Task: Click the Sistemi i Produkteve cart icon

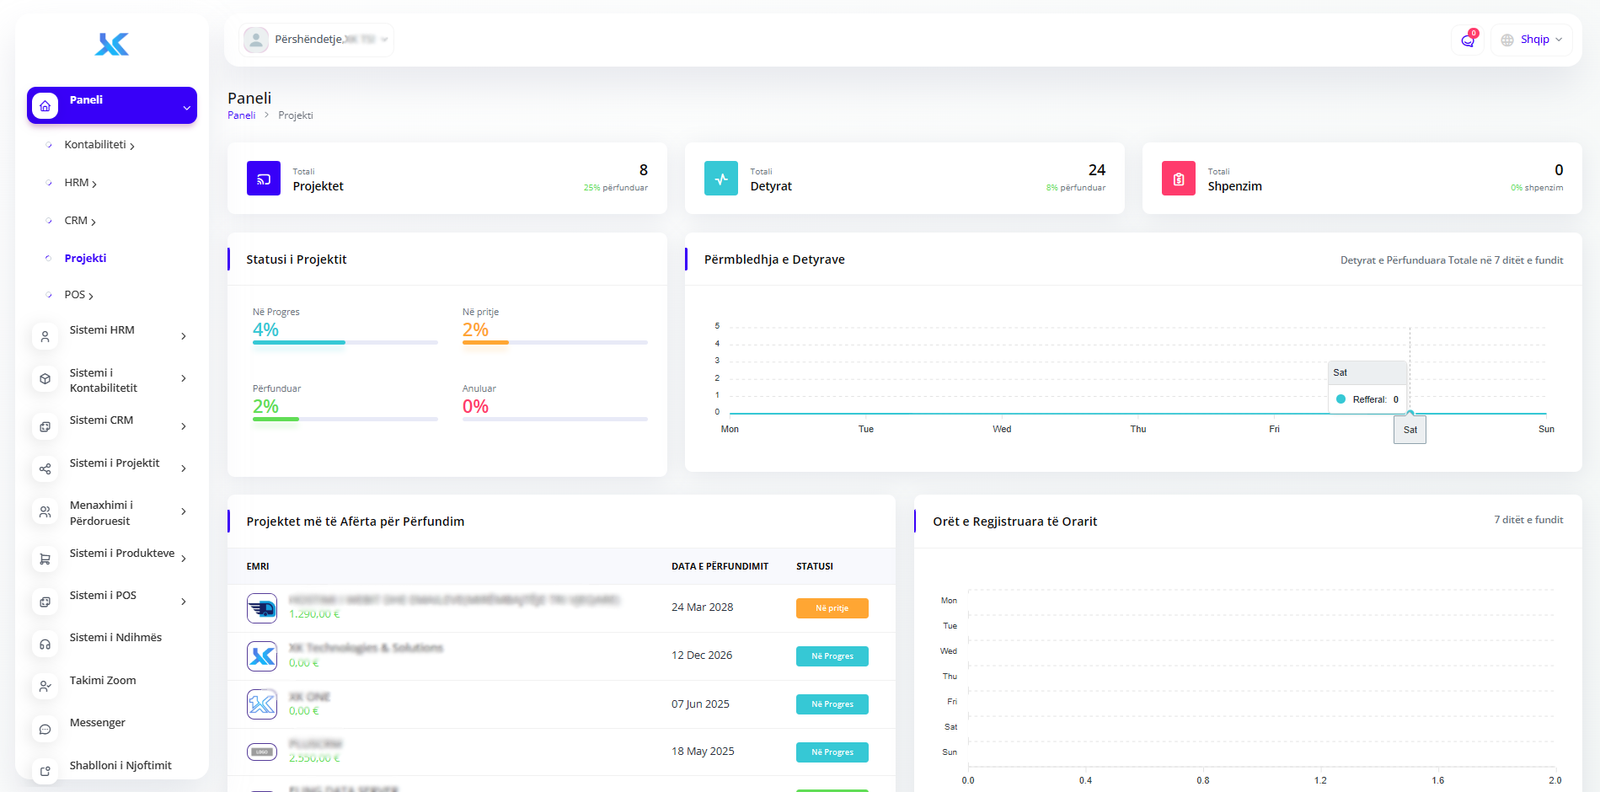Action: point(45,559)
